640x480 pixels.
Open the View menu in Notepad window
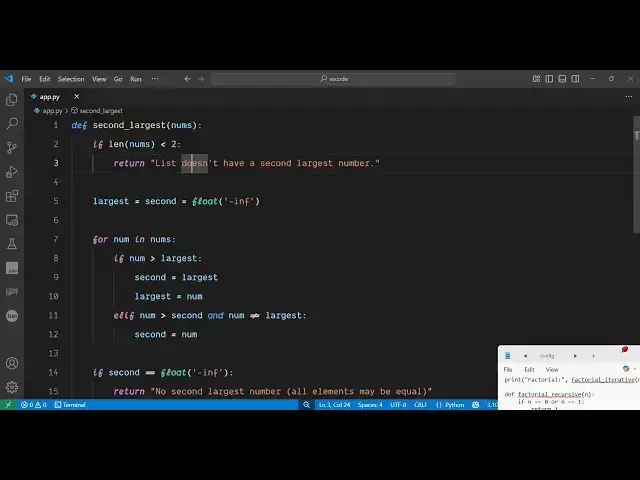(x=552, y=369)
